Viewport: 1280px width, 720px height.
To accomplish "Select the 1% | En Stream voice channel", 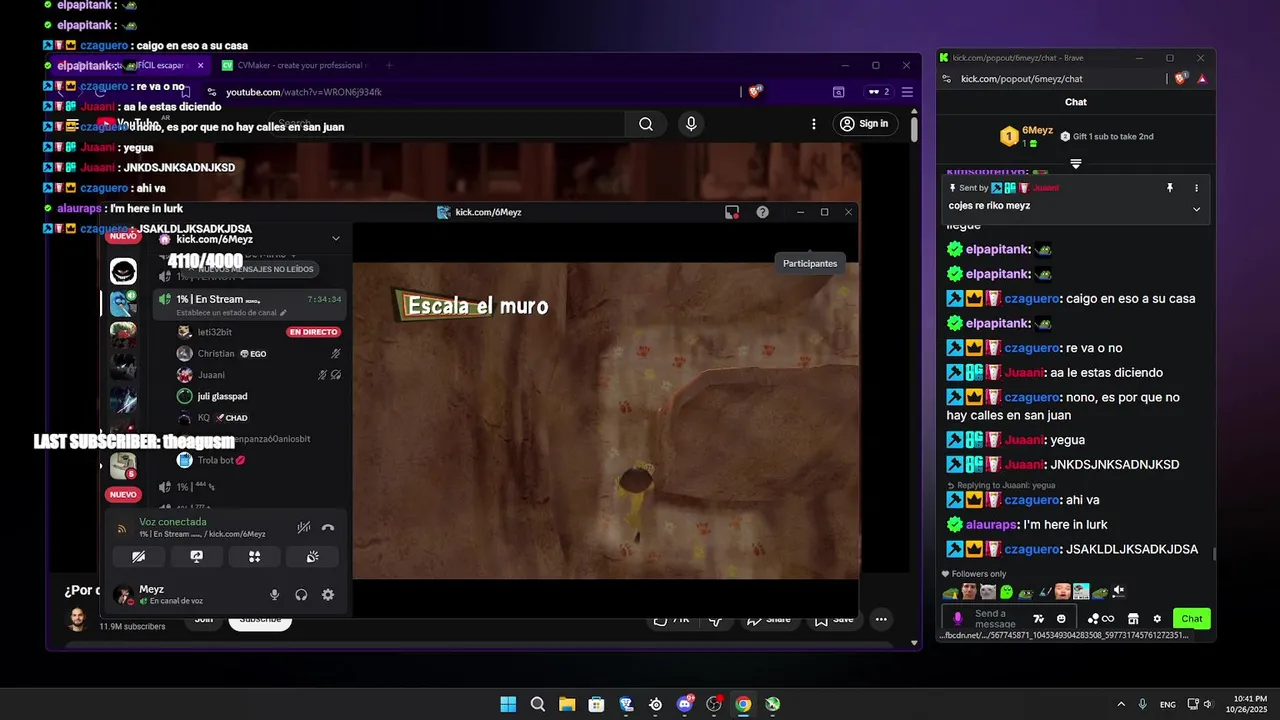I will click(250, 304).
